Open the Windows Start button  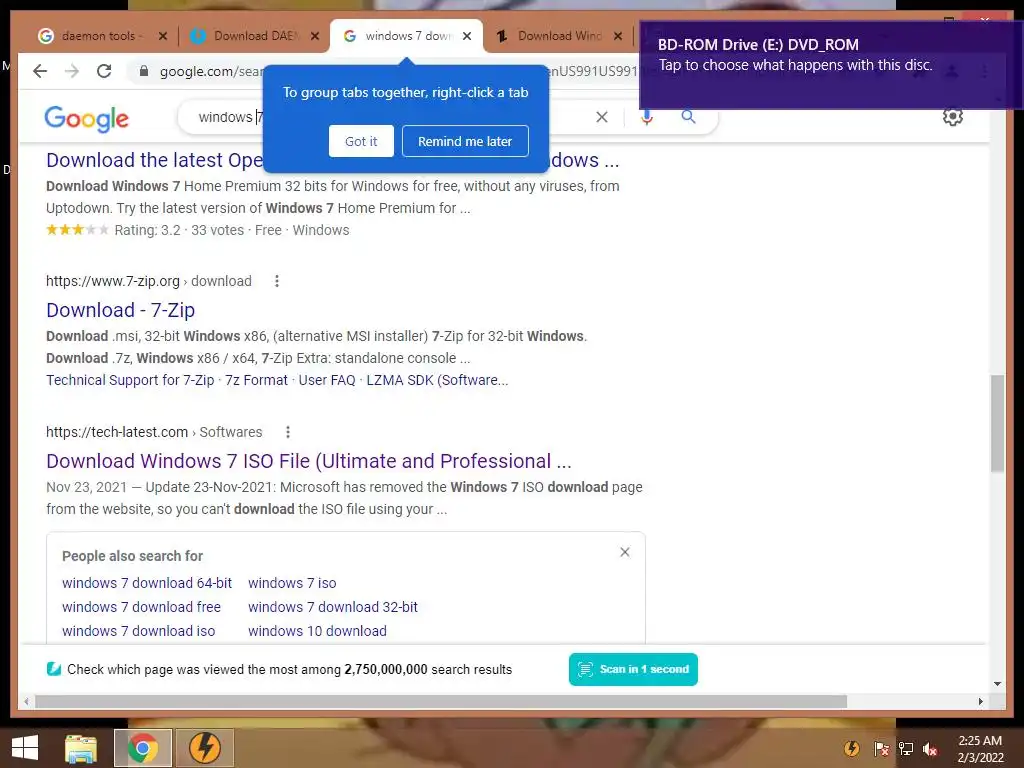25,748
